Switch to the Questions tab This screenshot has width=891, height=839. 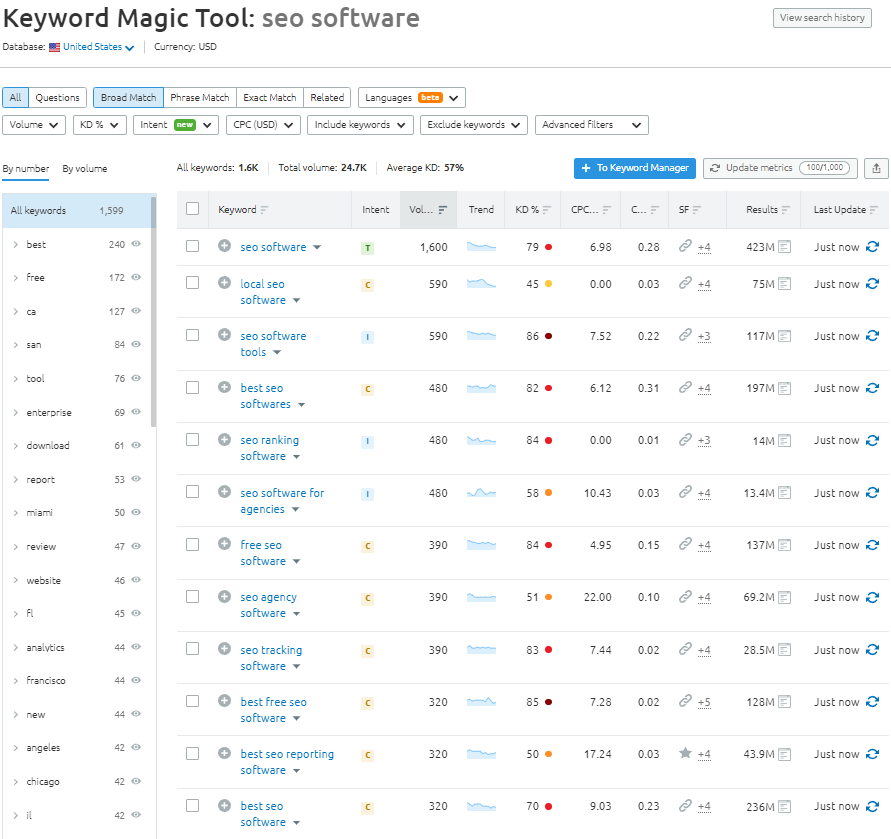tap(57, 98)
